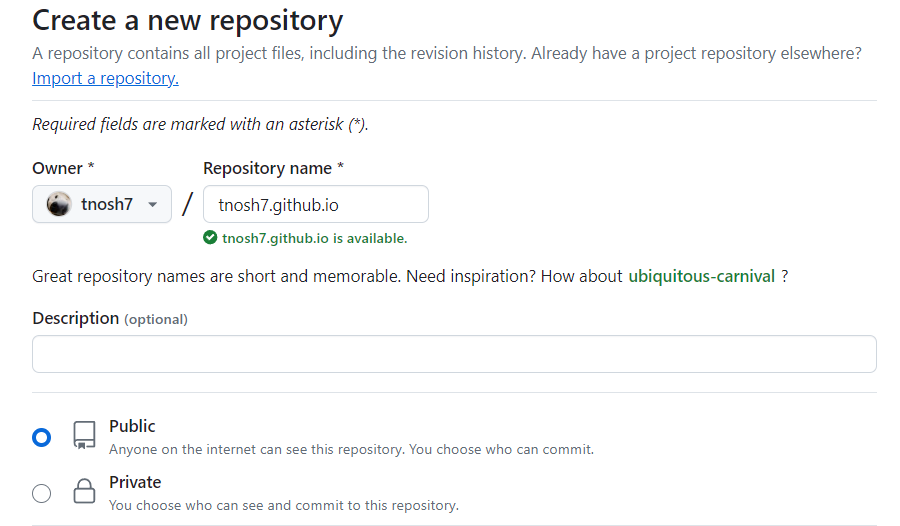The width and height of the screenshot is (900, 526).
Task: Select the Private visibility radio button
Action: [x=41, y=493]
